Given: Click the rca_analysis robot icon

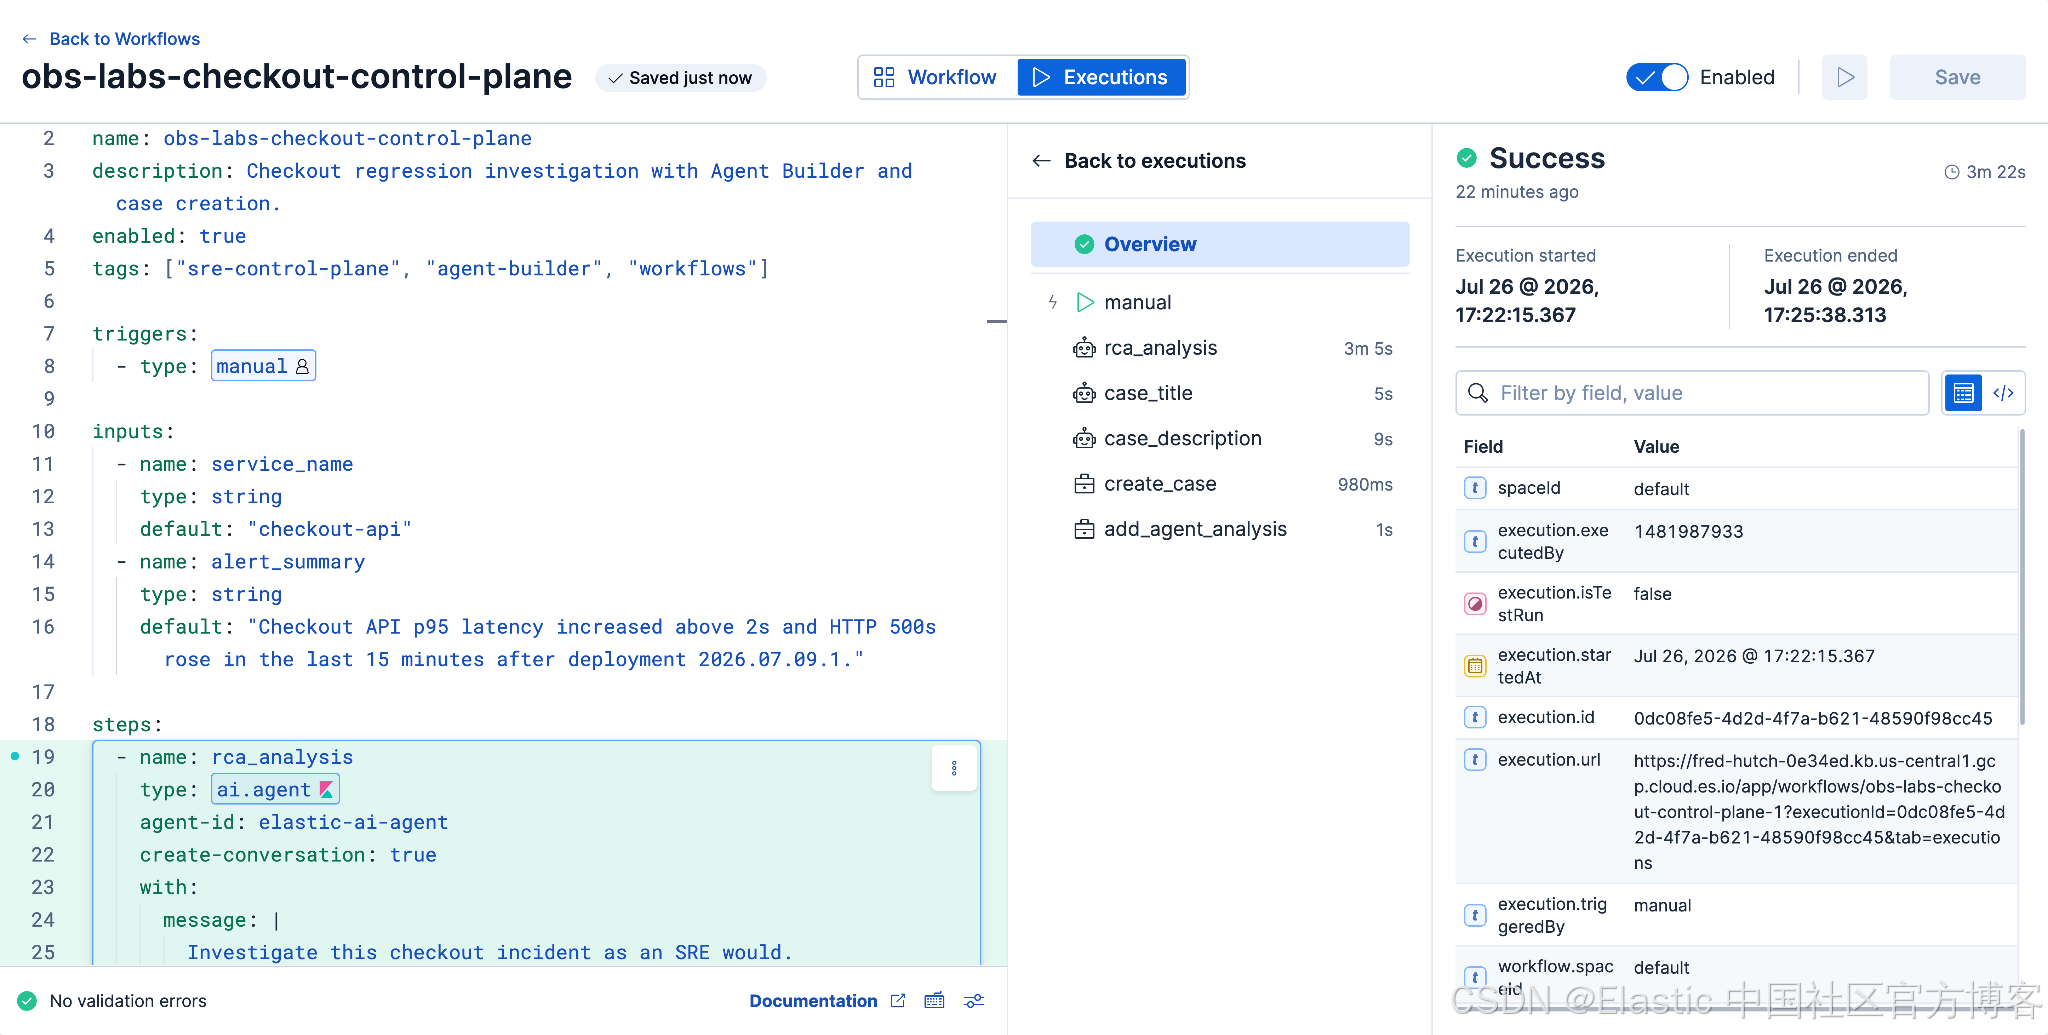Looking at the screenshot, I should 1084,348.
